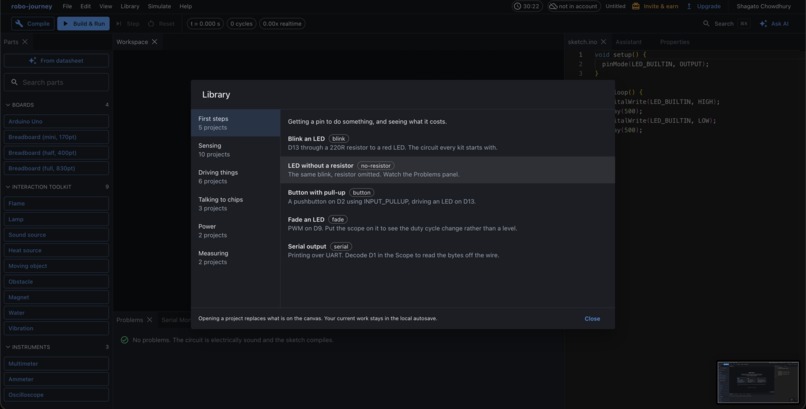
Task: Close the Parts panel tab
Action: coord(25,42)
